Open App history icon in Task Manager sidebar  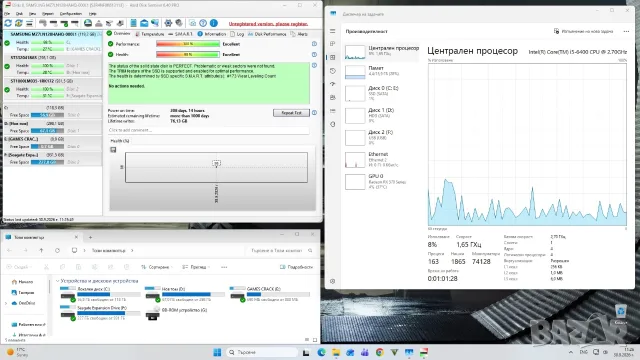[333, 71]
